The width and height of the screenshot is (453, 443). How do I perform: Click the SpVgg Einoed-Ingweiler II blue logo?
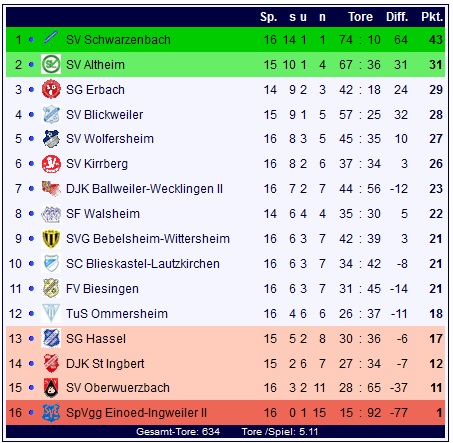point(51,413)
